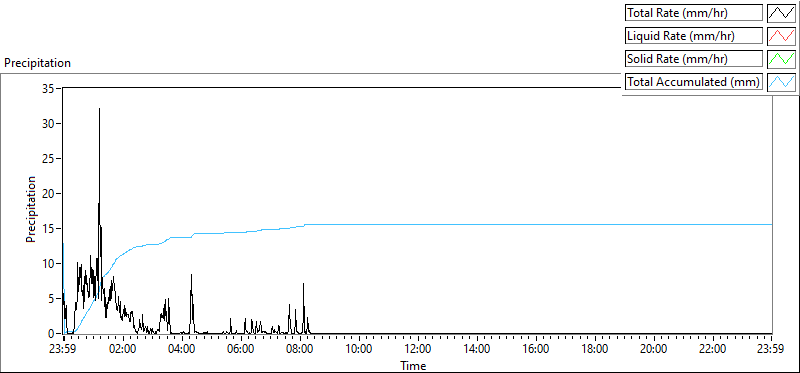Screen dimensions: 800x373
Task: Click the 0 label on the Y axis
Action: pos(51,334)
